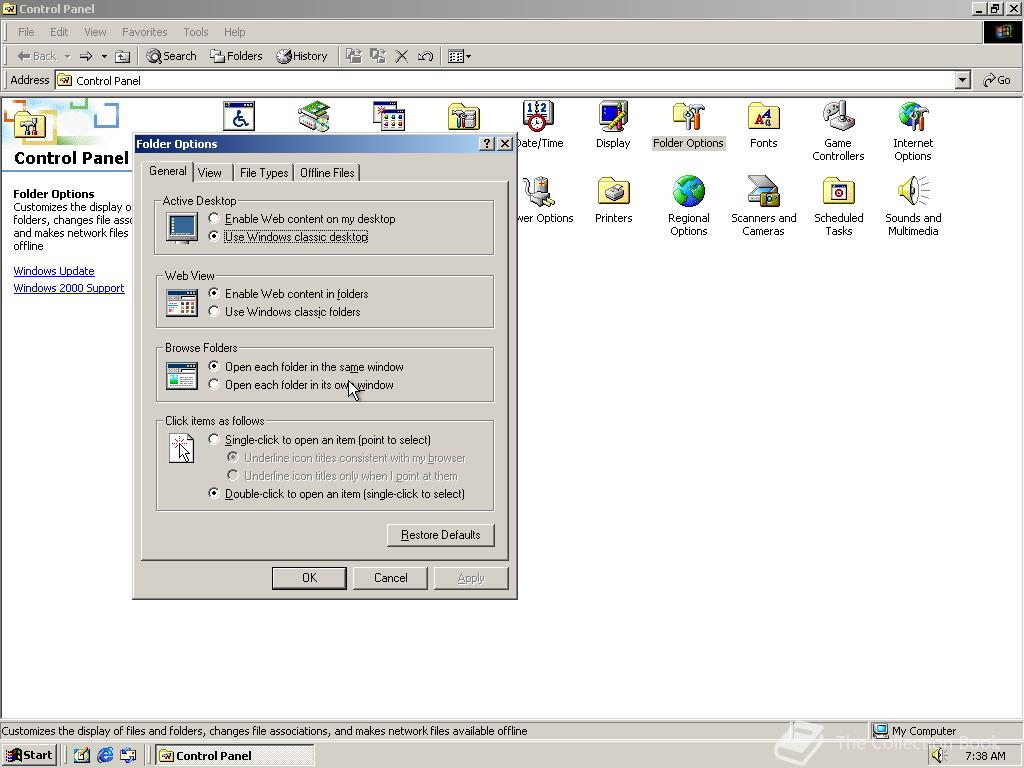Open the Views toolbar dropdown
Screen dimensions: 1024x768
click(460, 56)
